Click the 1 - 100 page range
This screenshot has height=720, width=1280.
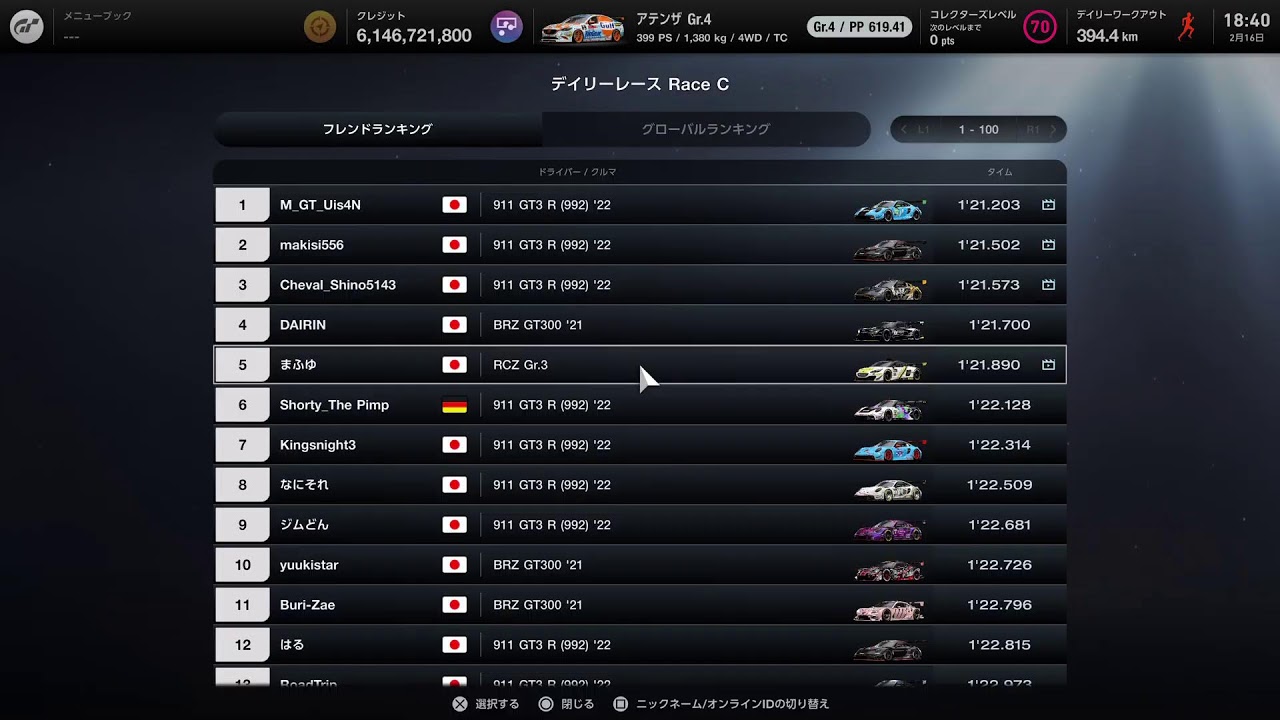(x=978, y=130)
